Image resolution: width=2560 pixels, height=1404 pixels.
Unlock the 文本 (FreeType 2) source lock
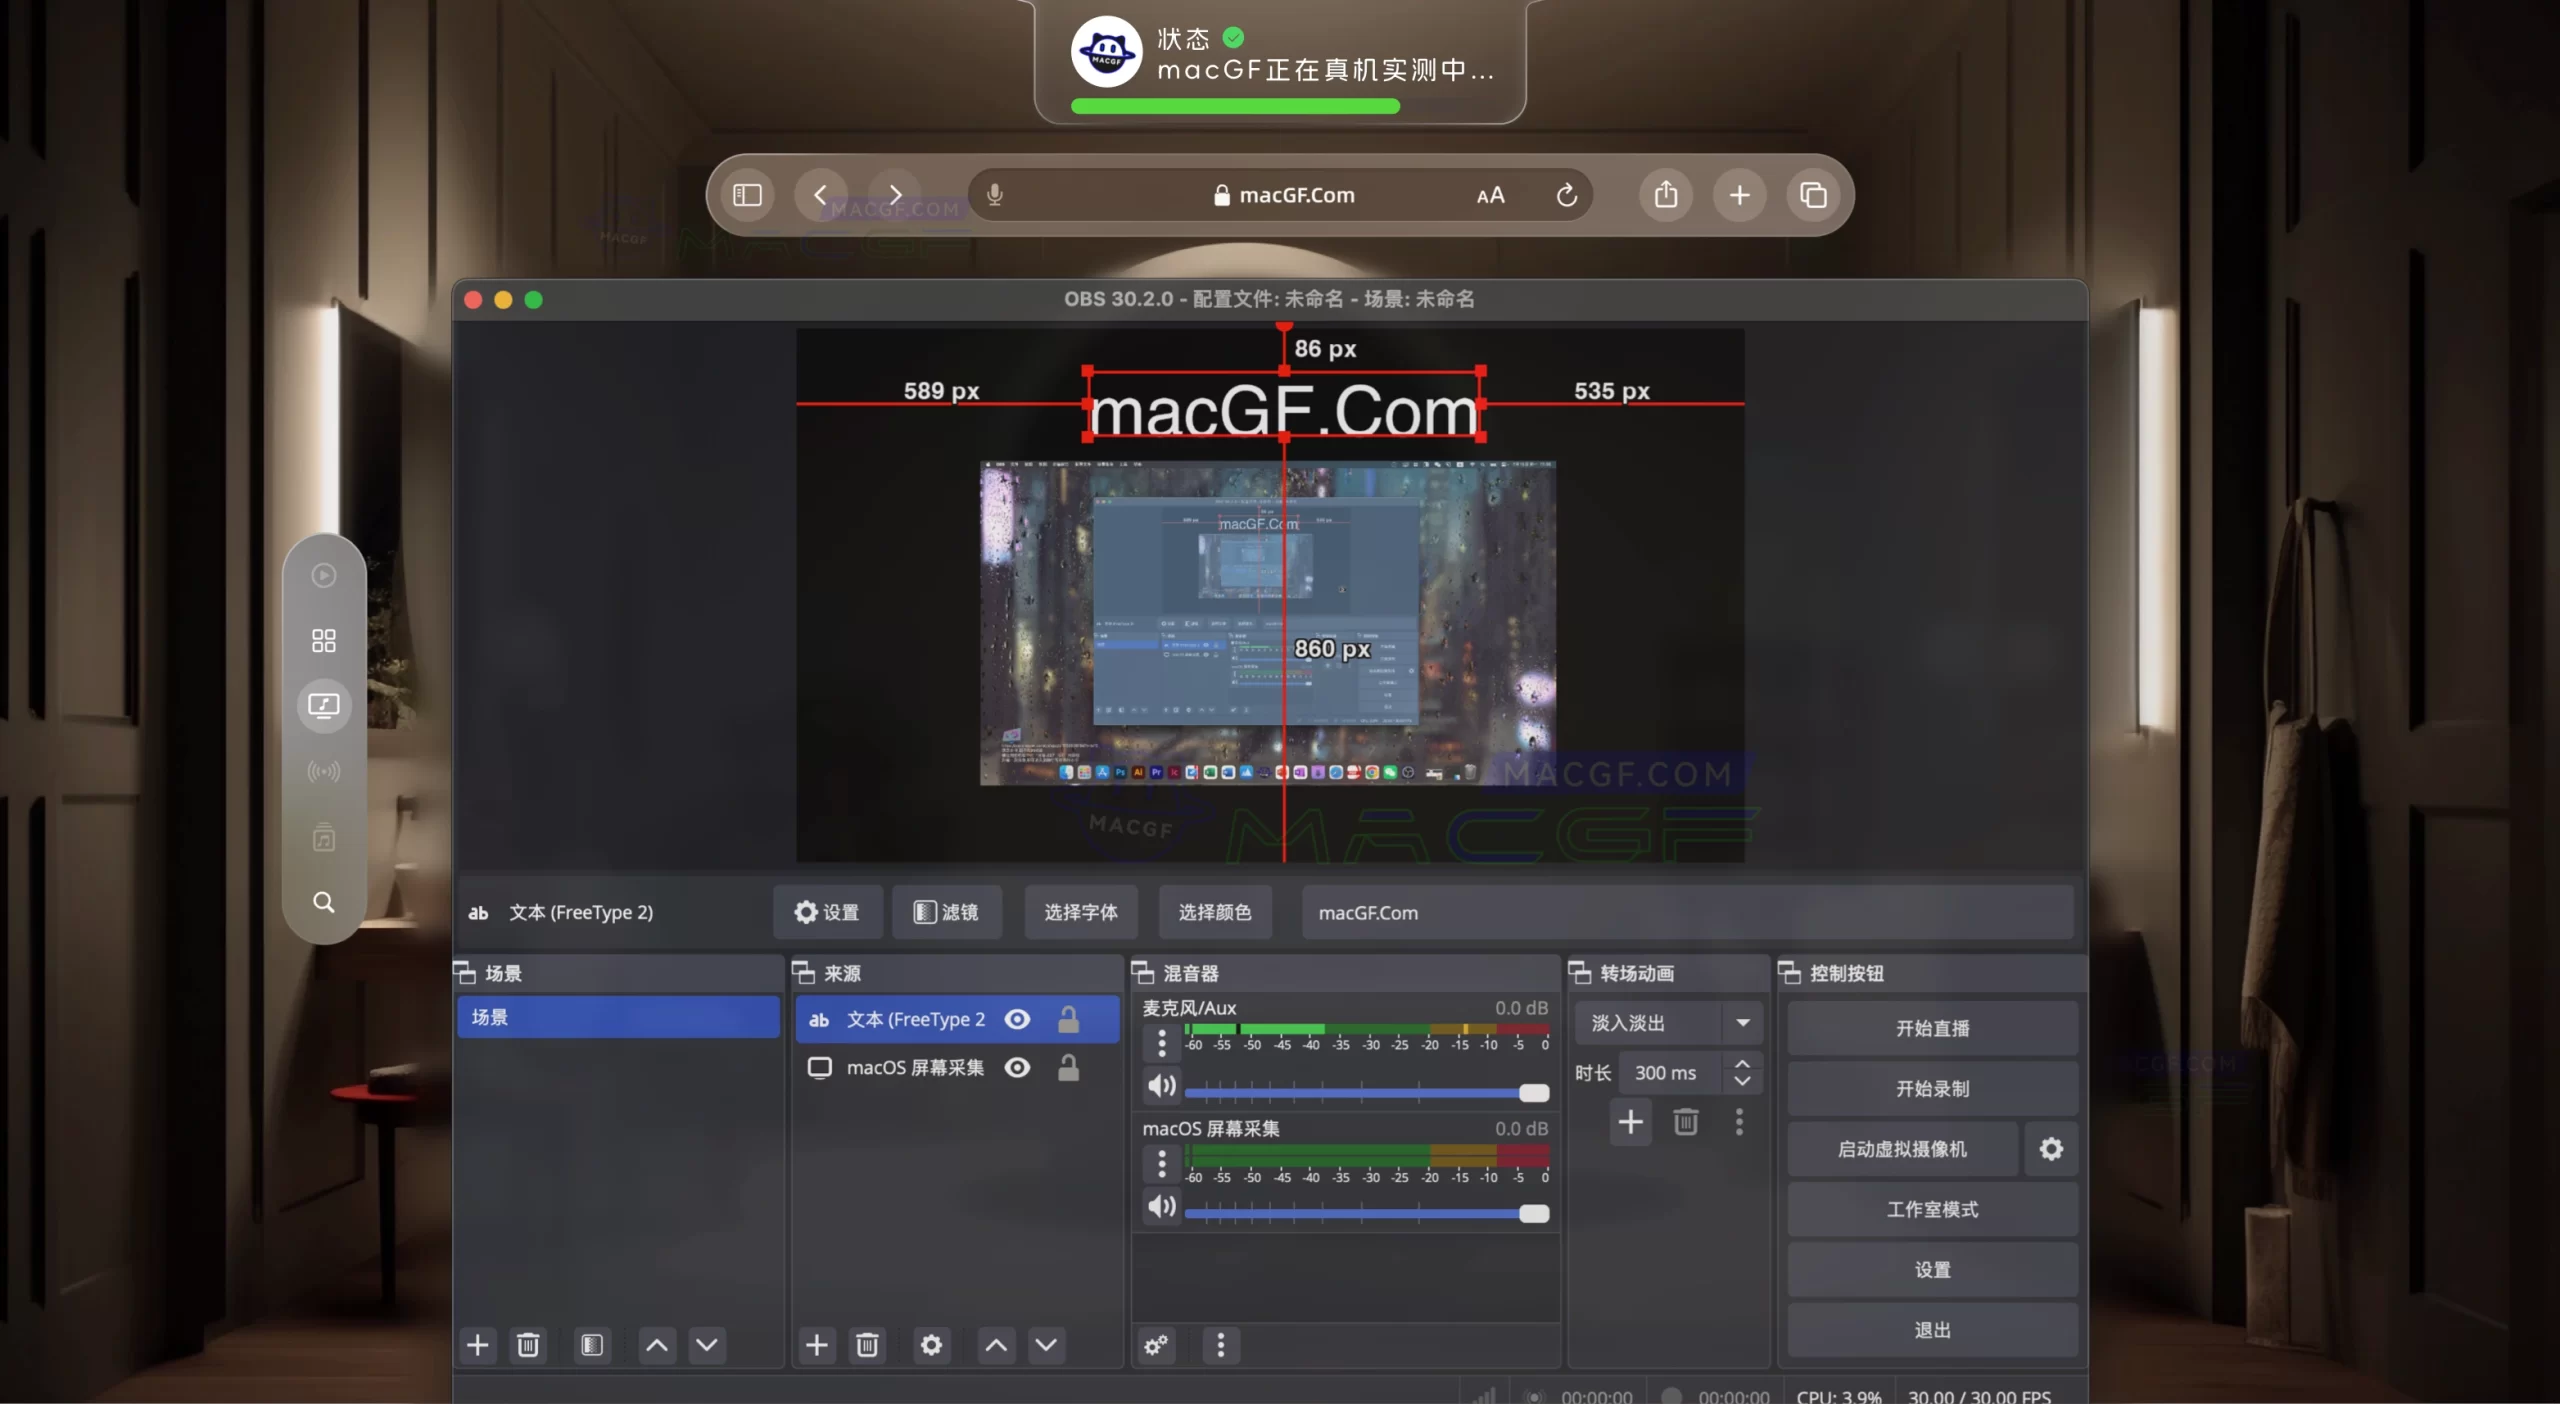coord(1067,1019)
